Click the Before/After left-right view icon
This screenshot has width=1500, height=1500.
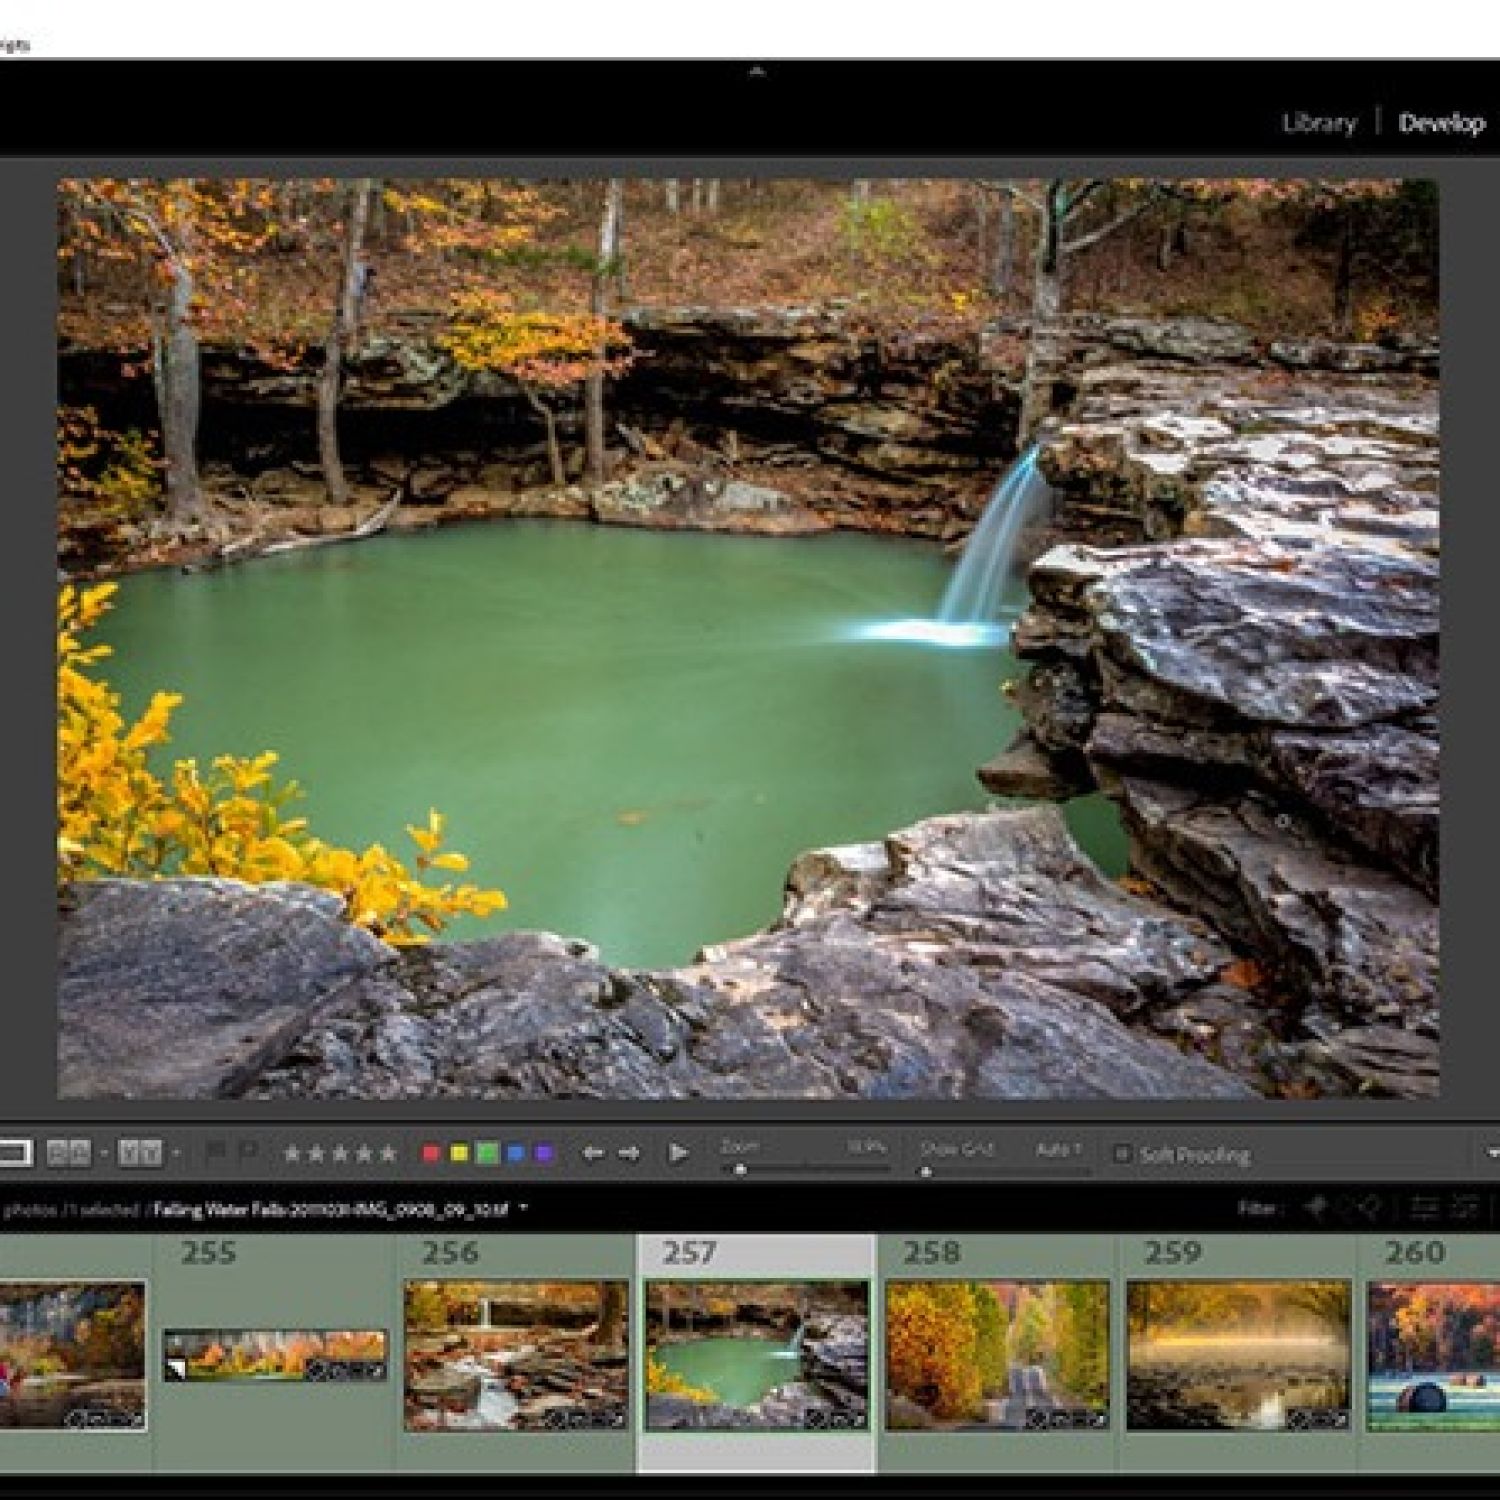pos(69,1153)
